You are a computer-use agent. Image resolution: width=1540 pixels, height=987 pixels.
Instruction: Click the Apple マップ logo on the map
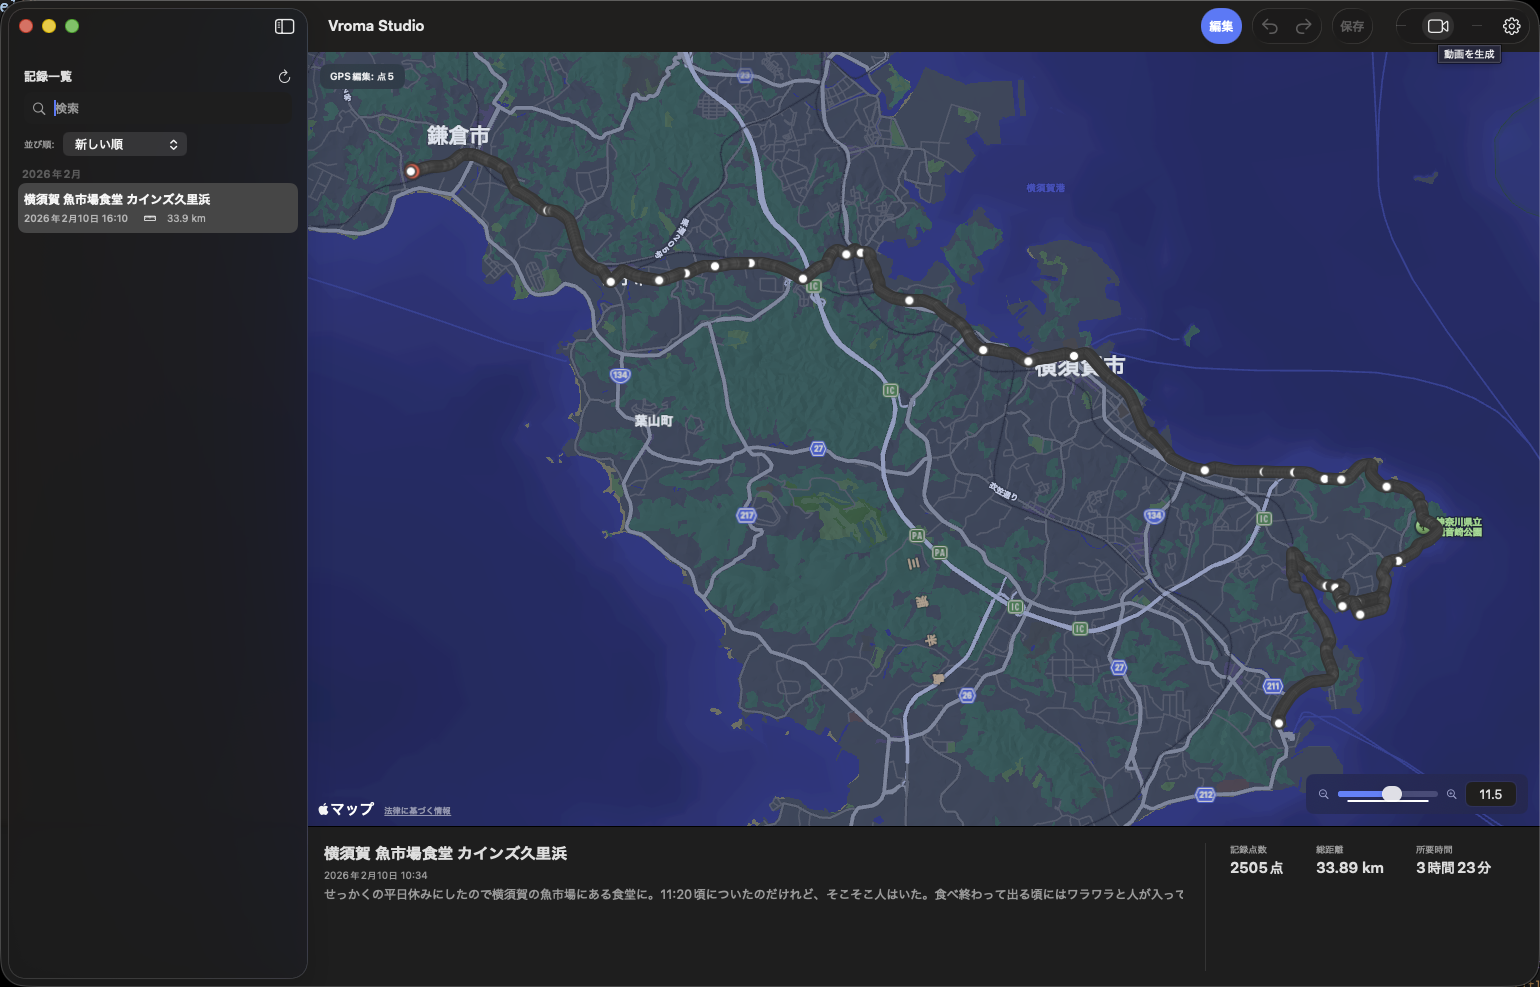click(344, 808)
